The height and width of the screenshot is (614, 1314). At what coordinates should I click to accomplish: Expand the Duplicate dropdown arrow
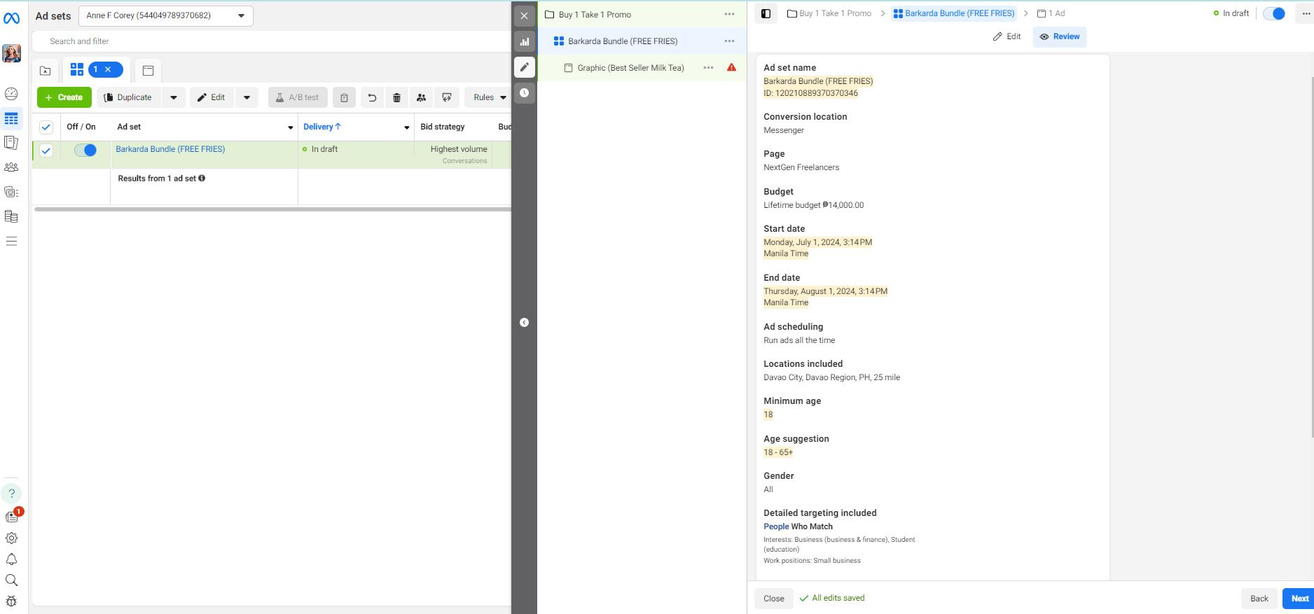coord(173,97)
